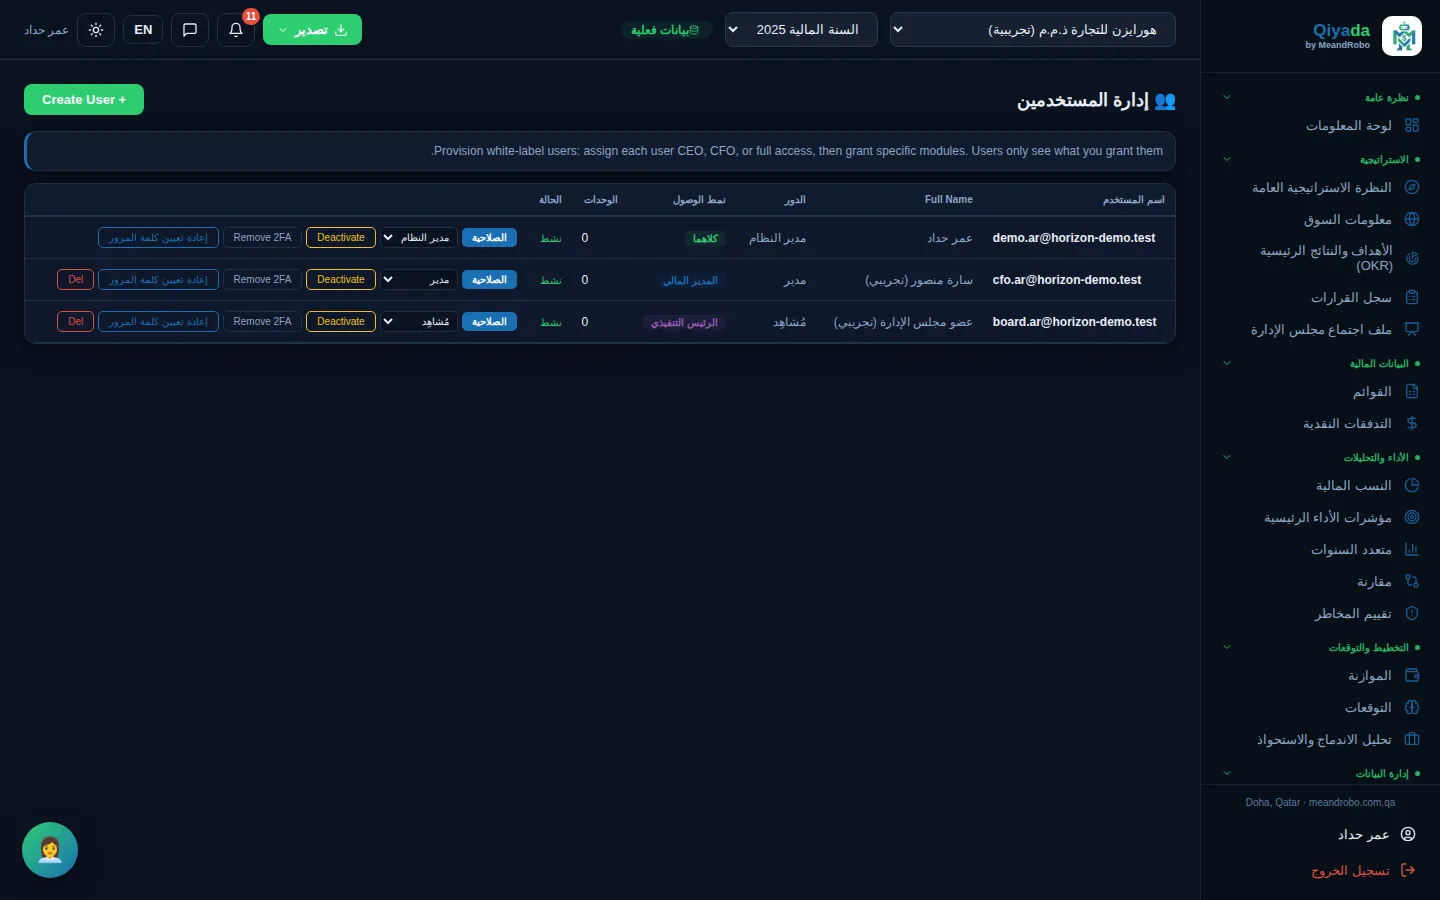Viewport: 1440px width, 900px height.
Task: Click the الرئيس التنفيذي access badge
Action: [684, 323]
